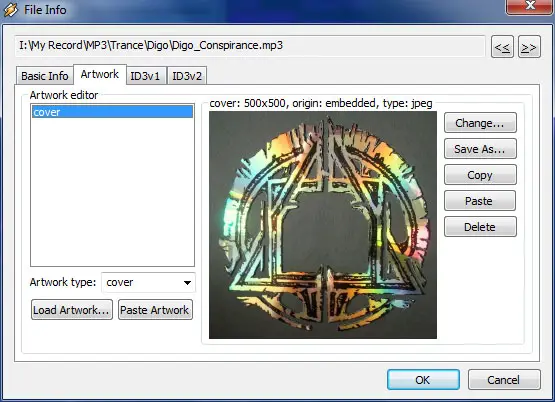Click the Paste Artwork button
The width and height of the screenshot is (555, 402).
[x=155, y=310]
